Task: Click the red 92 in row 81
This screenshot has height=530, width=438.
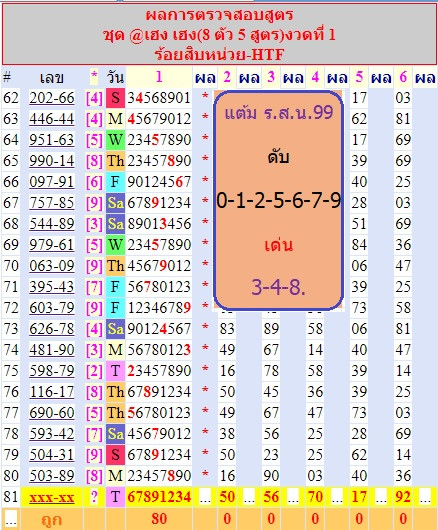Action: (403, 497)
